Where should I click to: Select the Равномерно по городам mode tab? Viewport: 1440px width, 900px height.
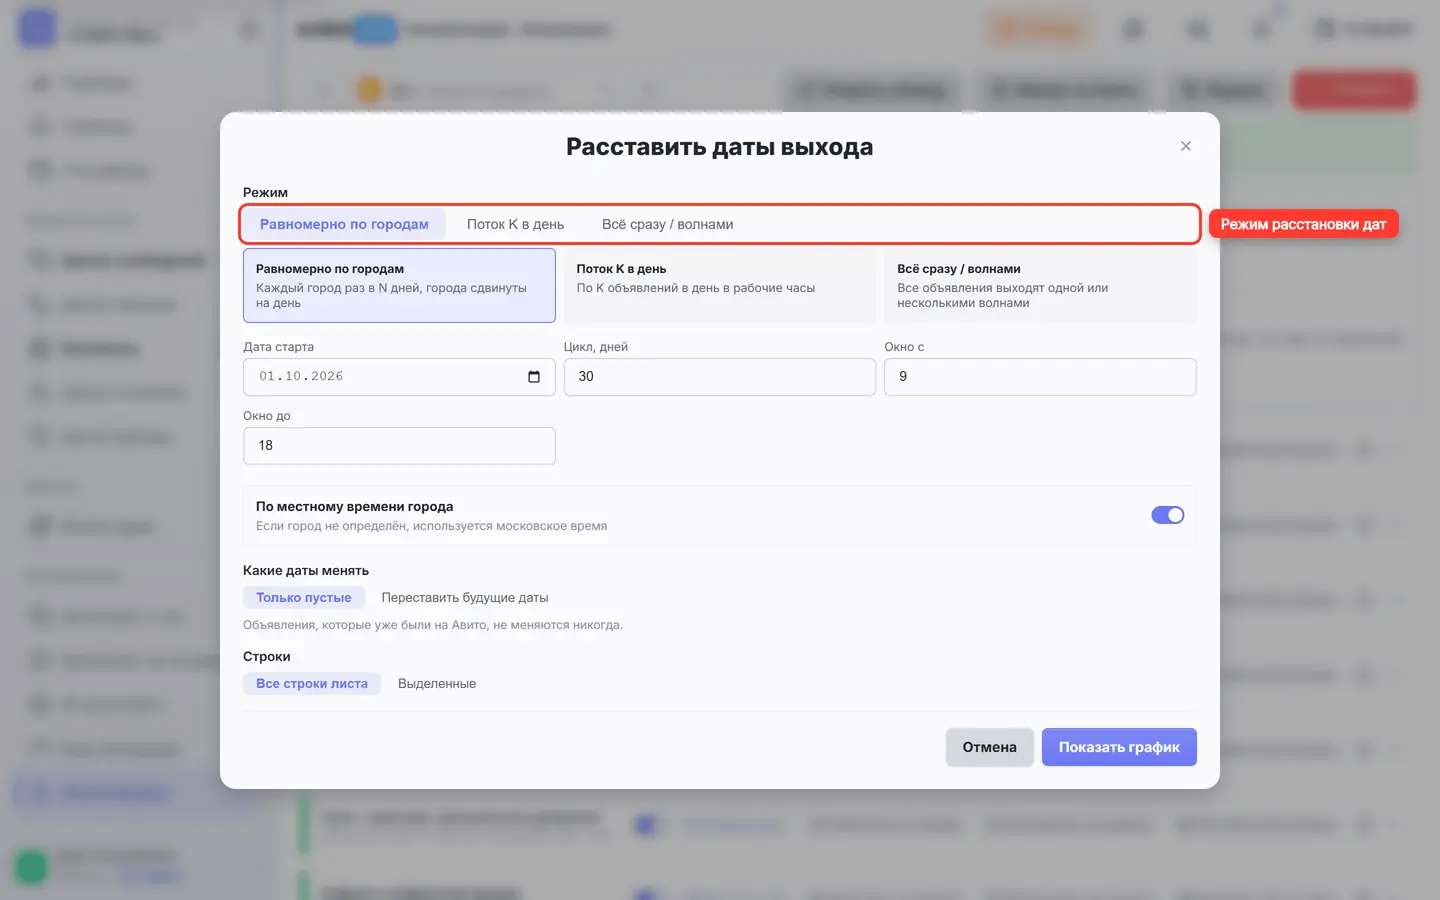(x=344, y=224)
